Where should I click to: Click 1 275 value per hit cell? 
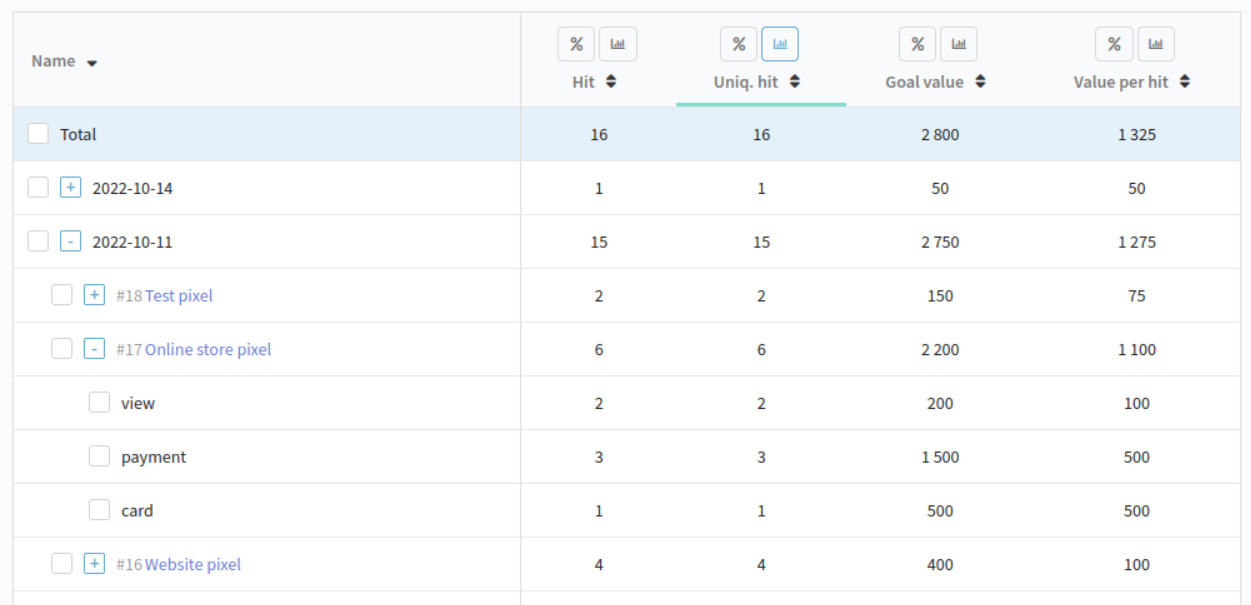(1137, 242)
